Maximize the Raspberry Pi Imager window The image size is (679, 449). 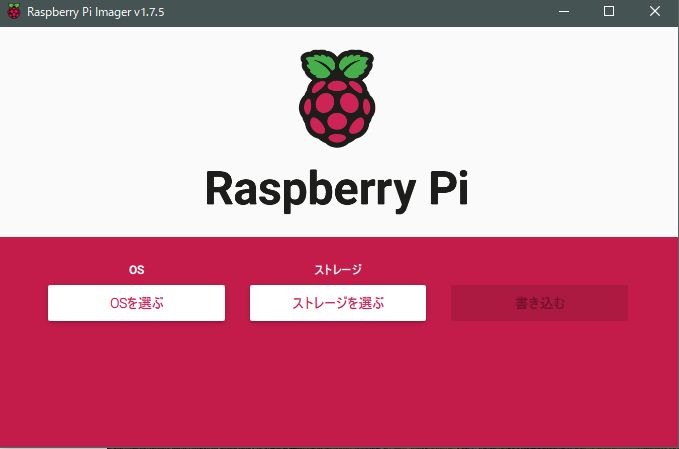609,12
